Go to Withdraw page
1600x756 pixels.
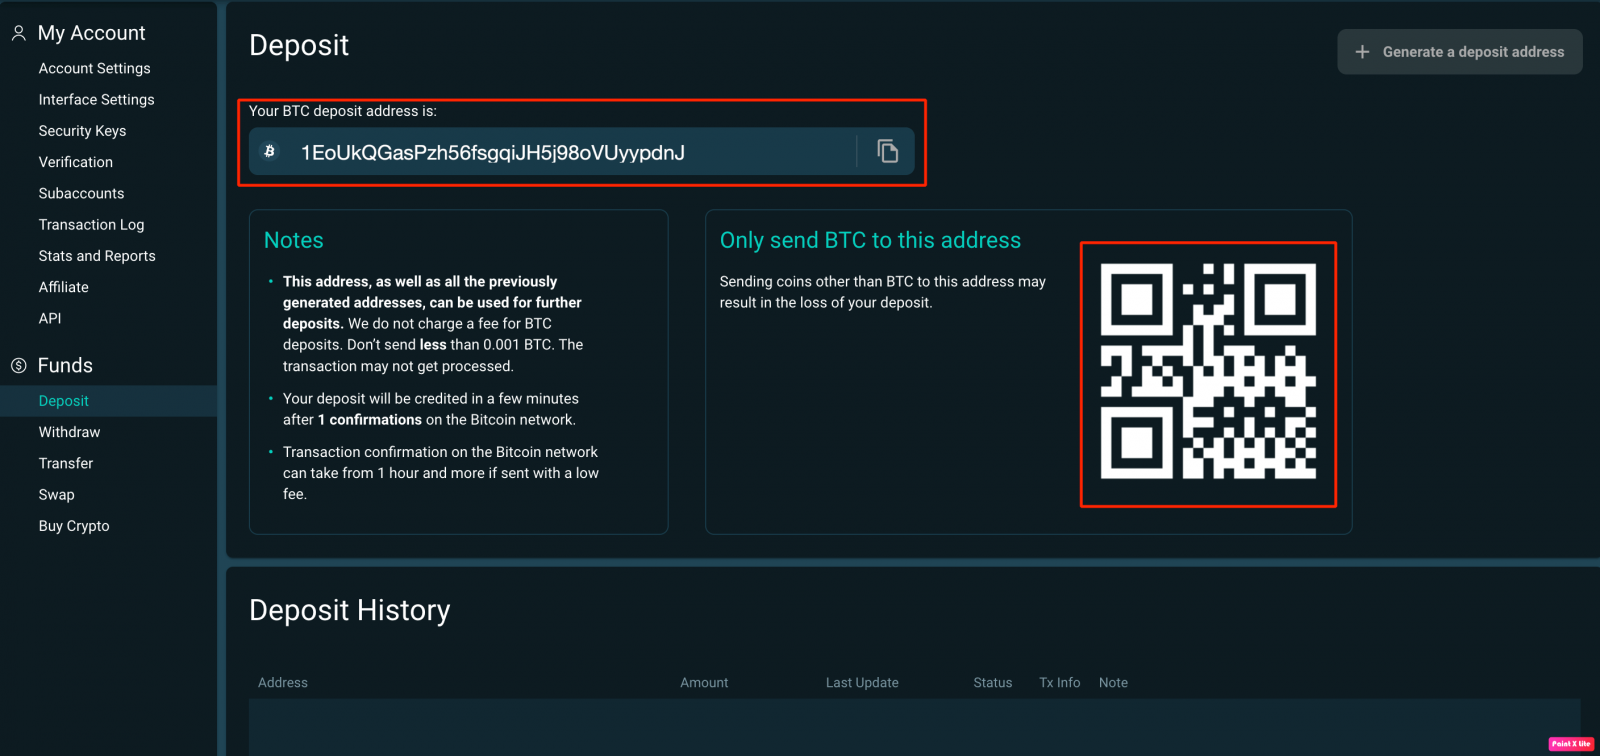pyautogui.click(x=69, y=432)
